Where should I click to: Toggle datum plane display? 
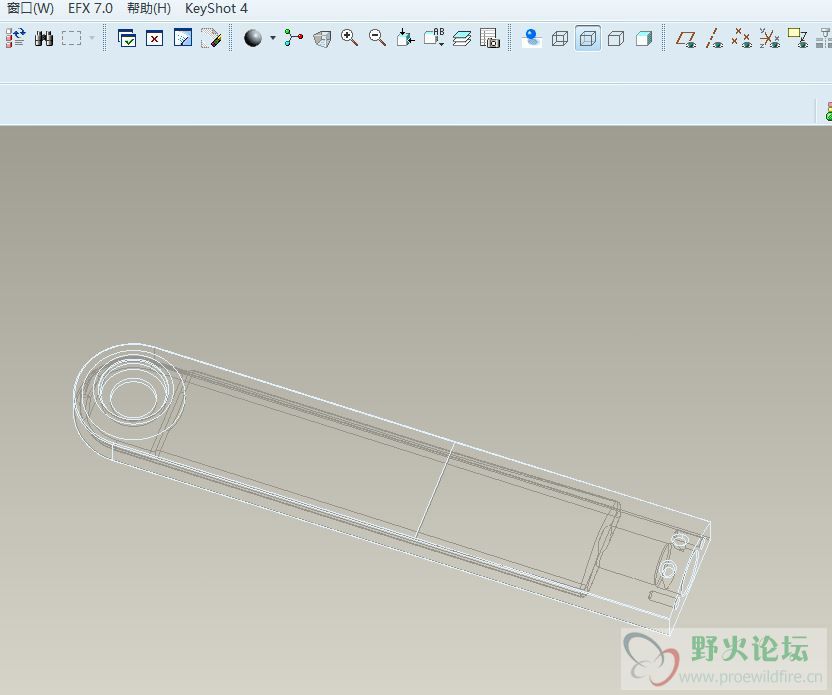pyautogui.click(x=686, y=38)
